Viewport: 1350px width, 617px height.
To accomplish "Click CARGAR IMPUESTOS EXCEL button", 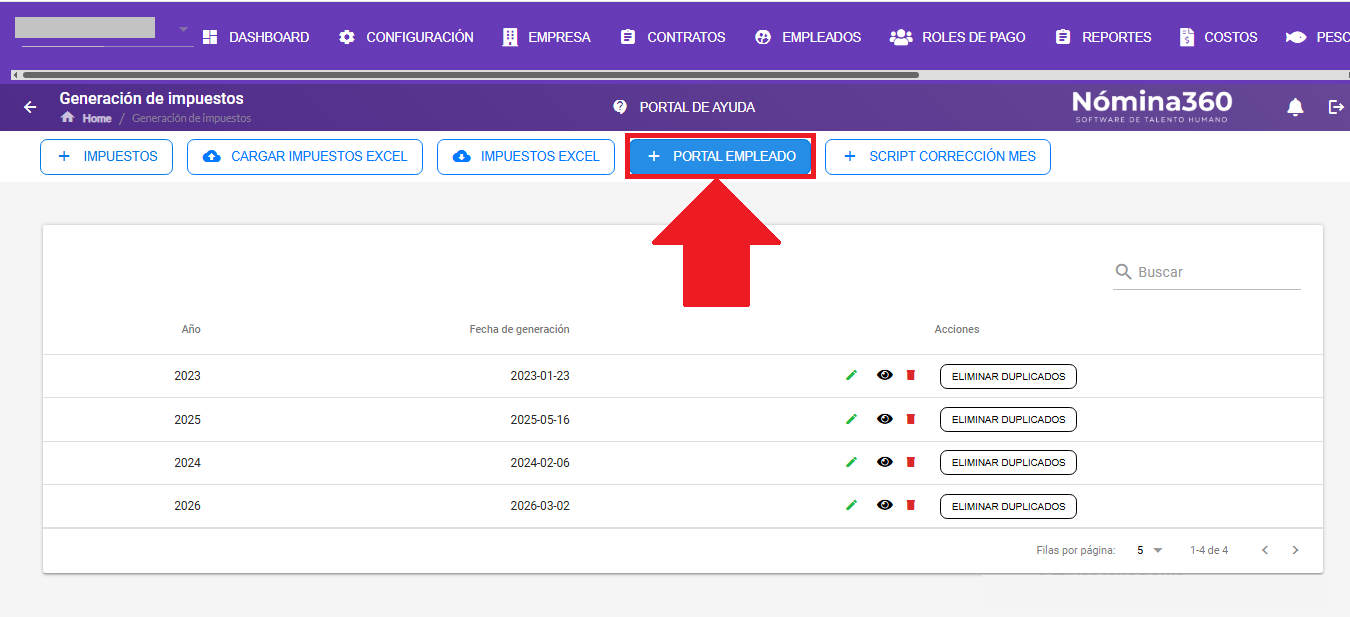I will [x=305, y=157].
